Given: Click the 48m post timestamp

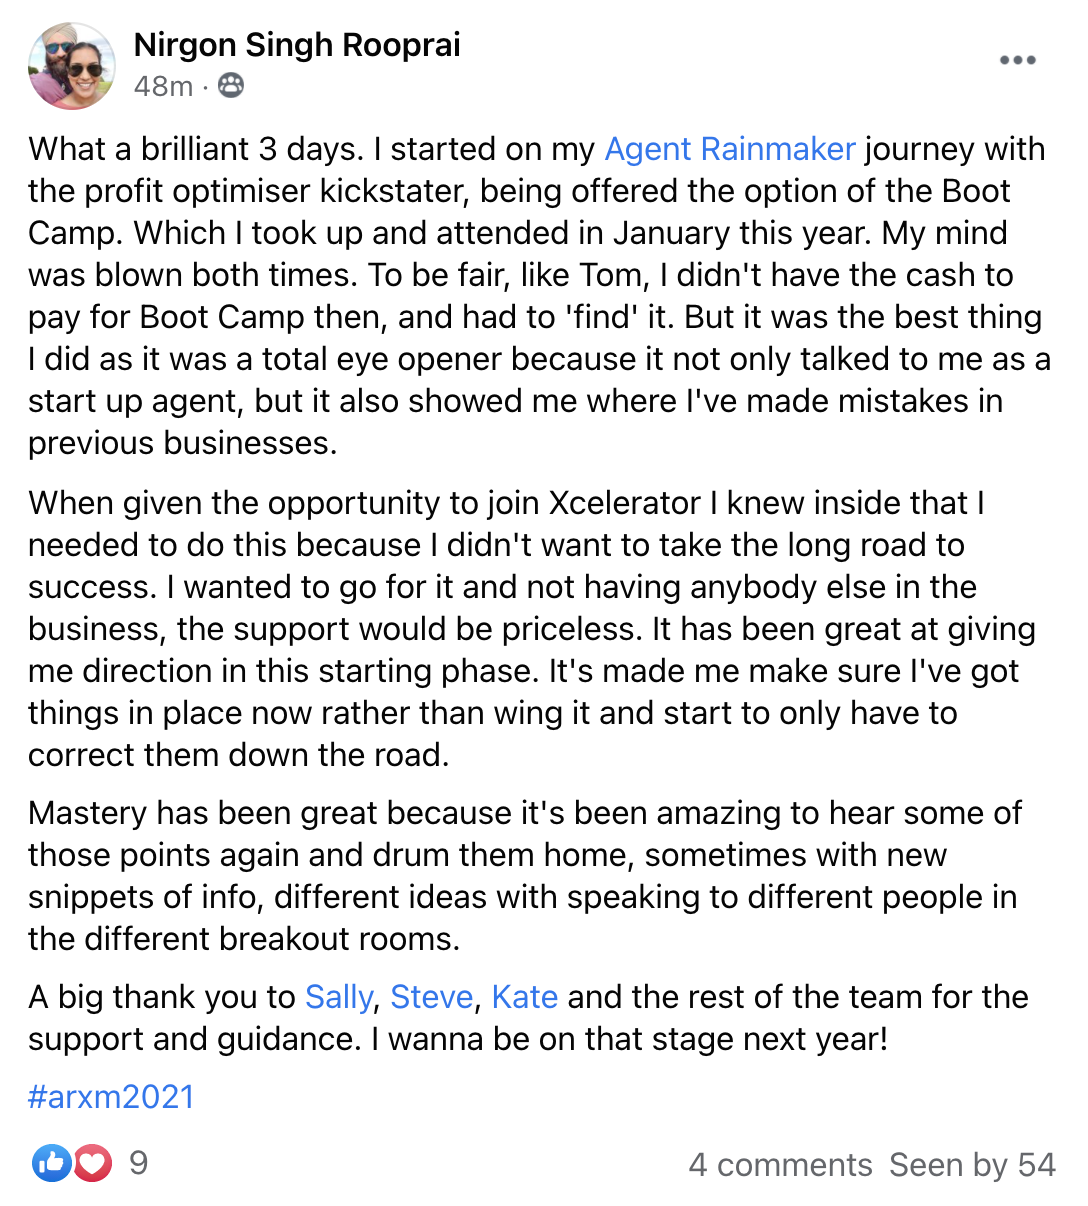Looking at the screenshot, I should pos(163,86).
